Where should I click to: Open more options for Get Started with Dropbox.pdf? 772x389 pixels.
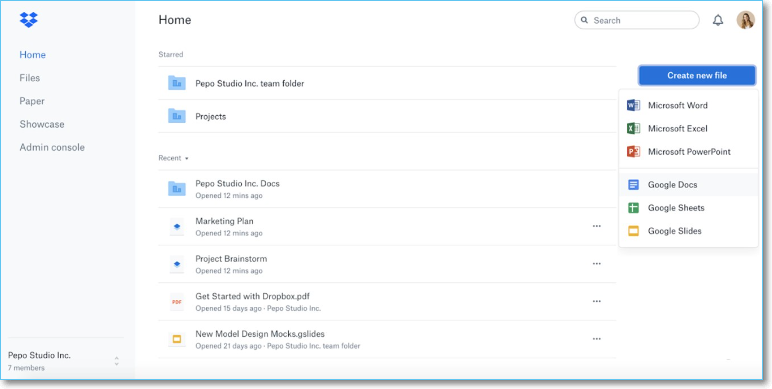pyautogui.click(x=597, y=301)
